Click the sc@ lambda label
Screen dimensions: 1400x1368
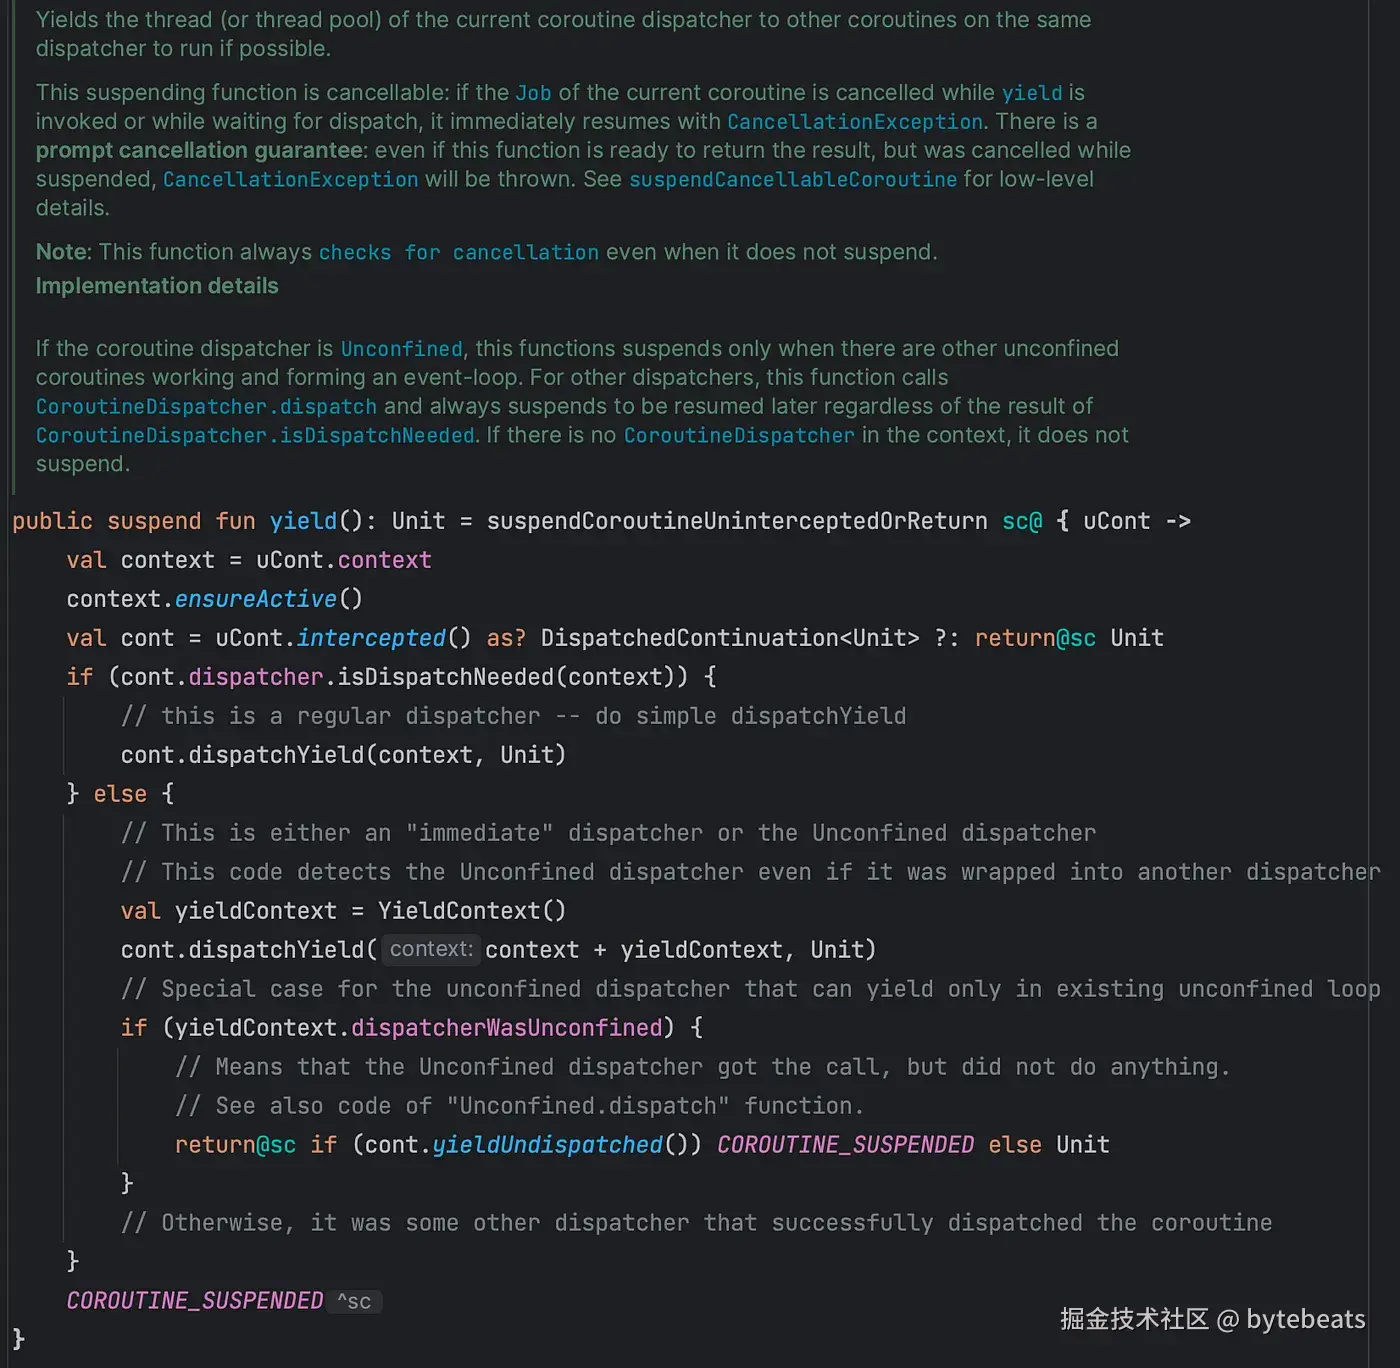coord(1022,521)
